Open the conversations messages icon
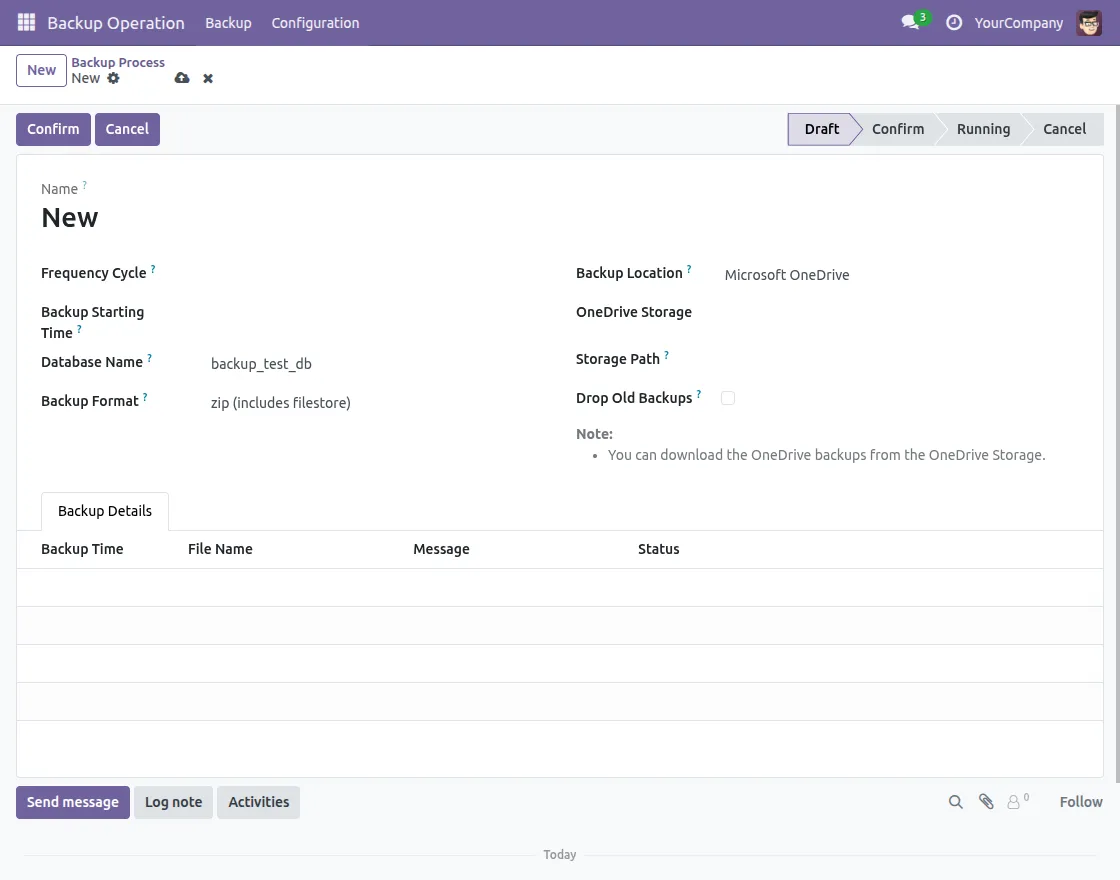The width and height of the screenshot is (1120, 880). tap(910, 22)
